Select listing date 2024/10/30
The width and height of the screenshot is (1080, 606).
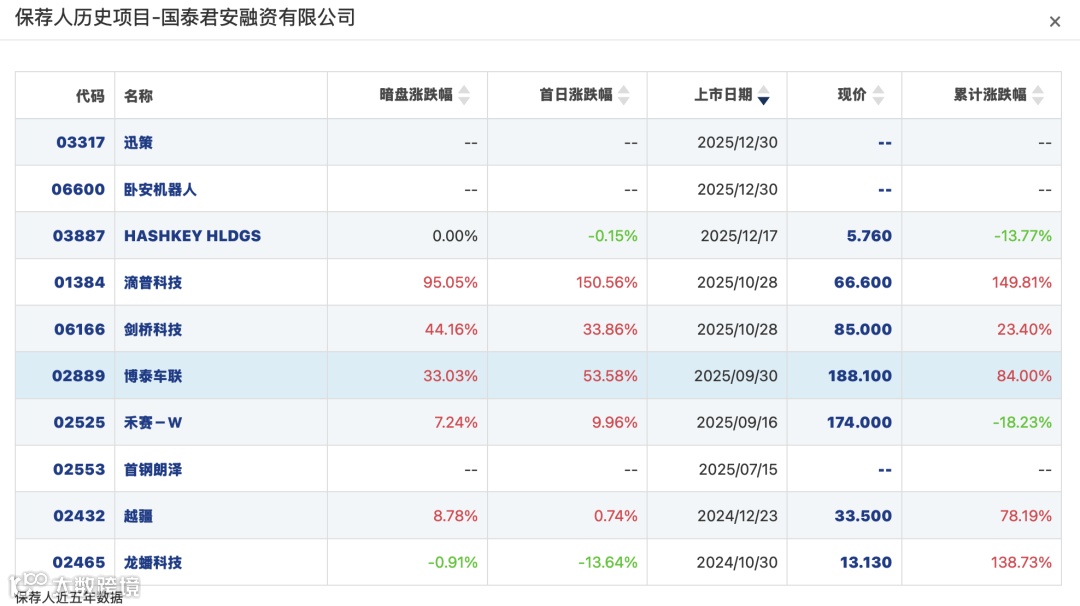click(x=737, y=563)
